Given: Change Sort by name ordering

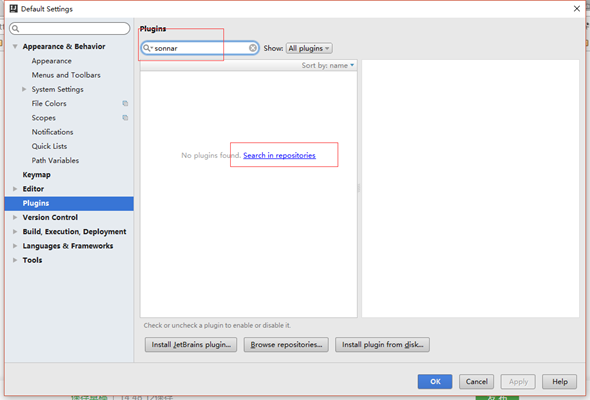Looking at the screenshot, I should (328, 65).
